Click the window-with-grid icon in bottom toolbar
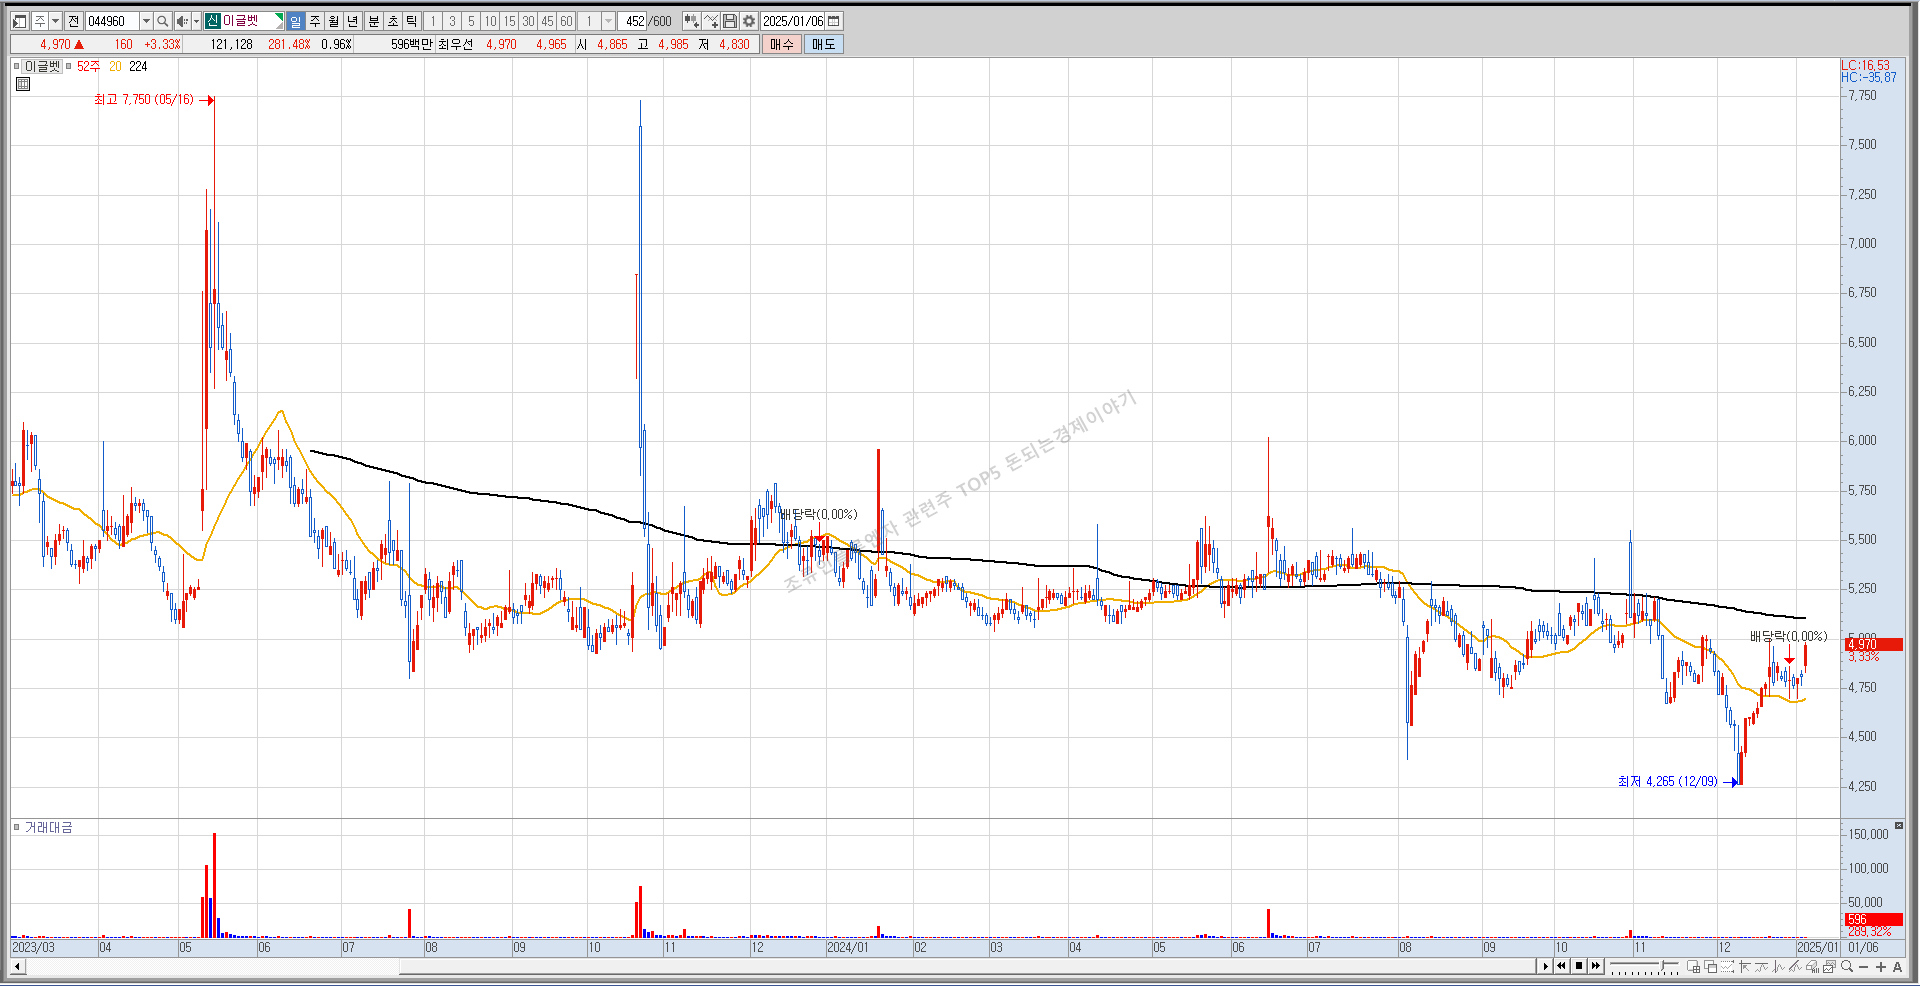 tap(1694, 967)
